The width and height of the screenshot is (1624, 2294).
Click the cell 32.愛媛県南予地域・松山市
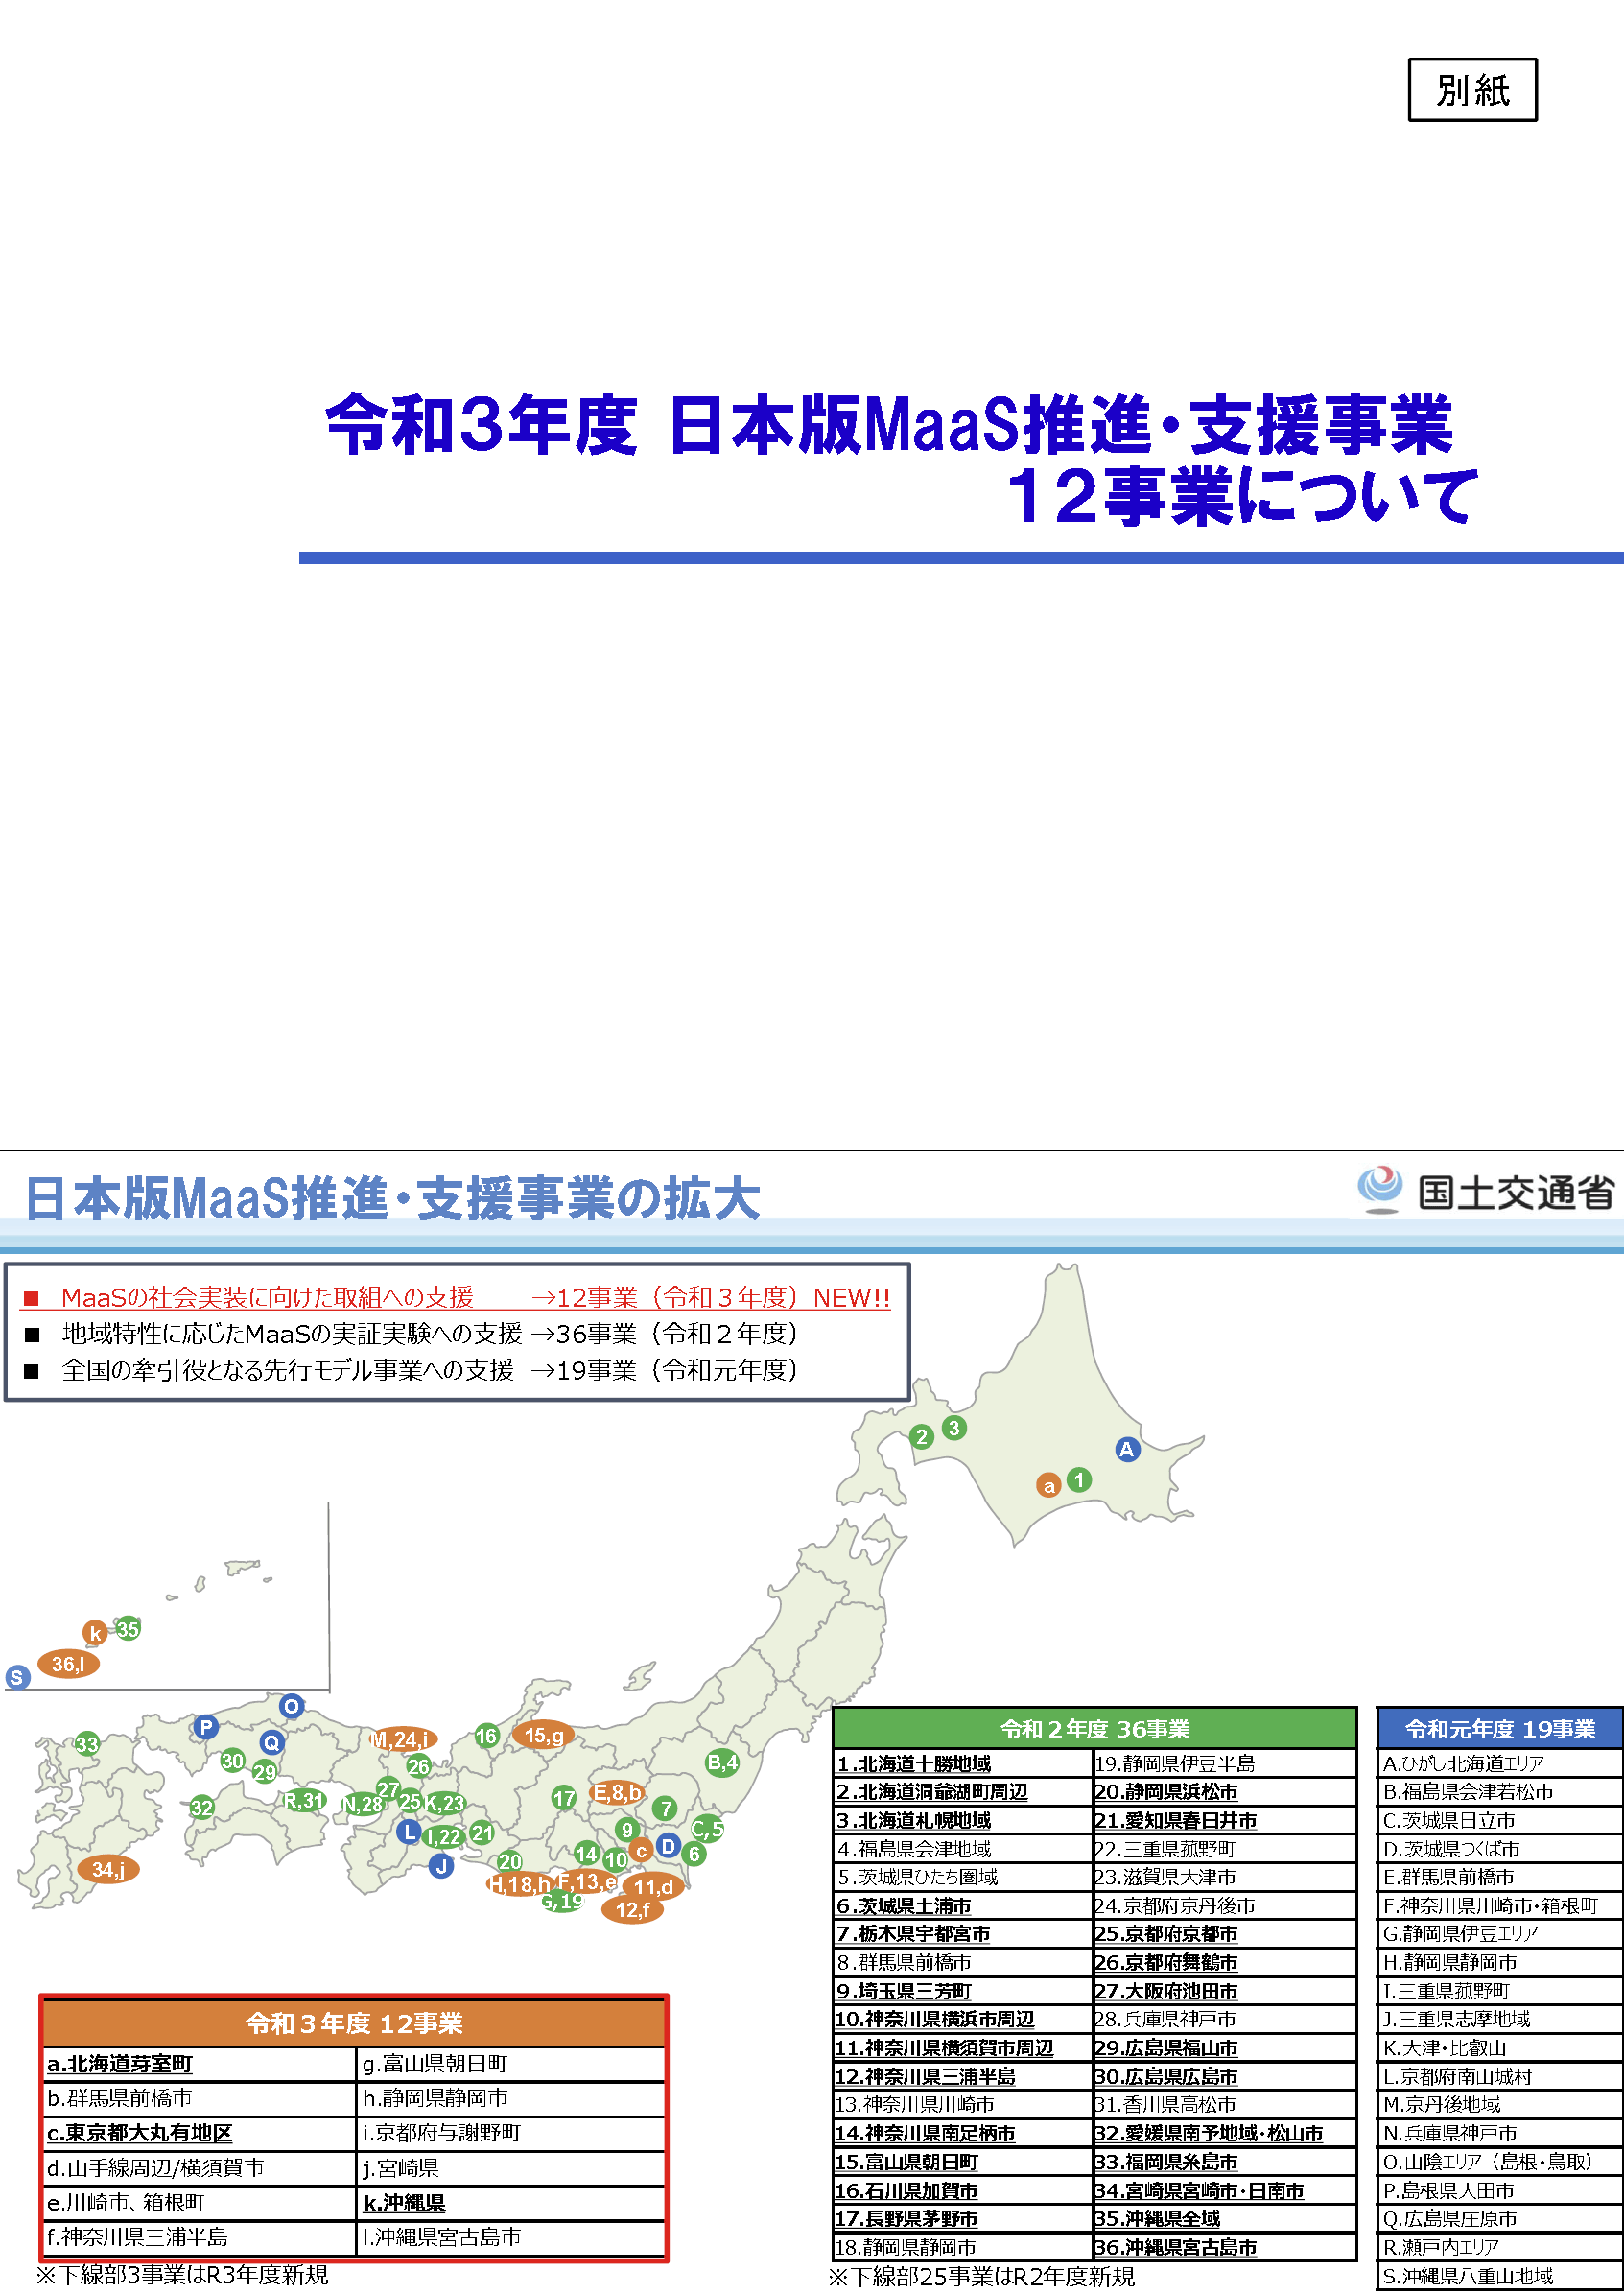[1224, 2135]
